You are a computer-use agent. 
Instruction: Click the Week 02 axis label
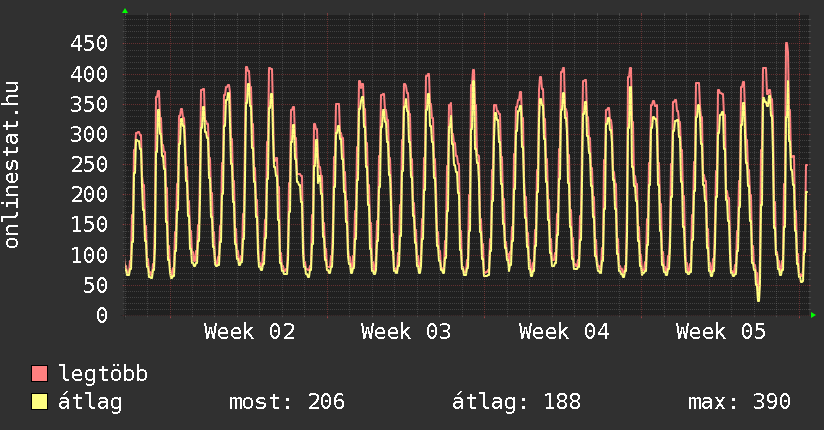coord(249,331)
